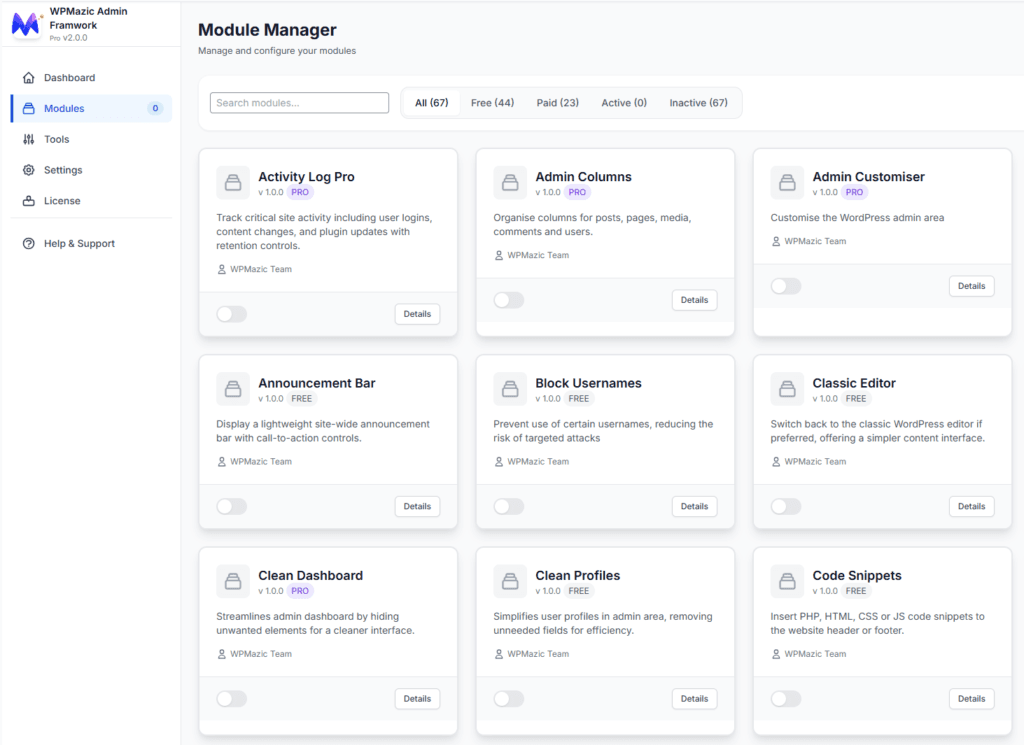View Details of Admin Columns
This screenshot has height=745, width=1024.
694,300
